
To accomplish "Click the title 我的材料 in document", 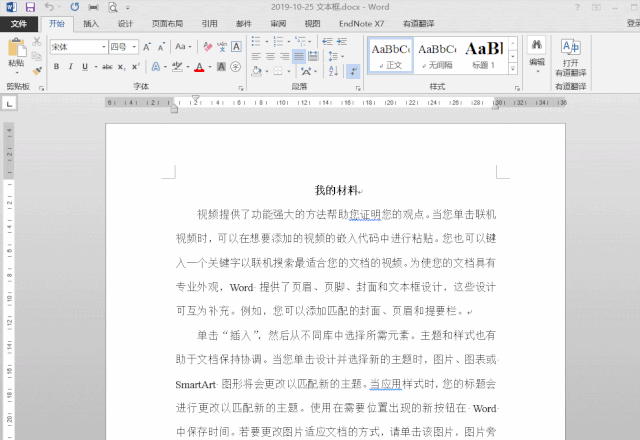I will 336,190.
